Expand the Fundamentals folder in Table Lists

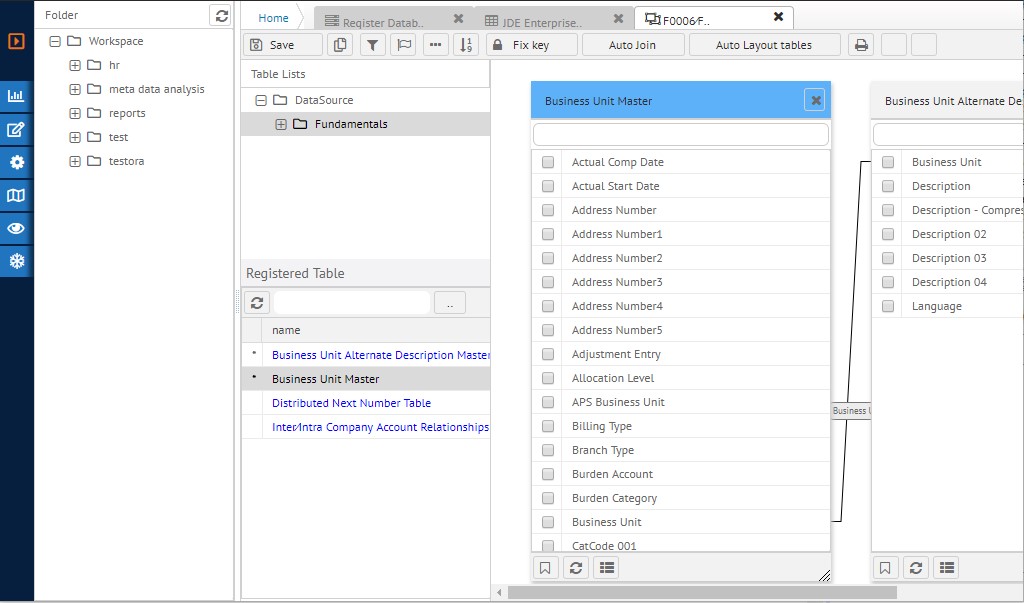click(281, 124)
